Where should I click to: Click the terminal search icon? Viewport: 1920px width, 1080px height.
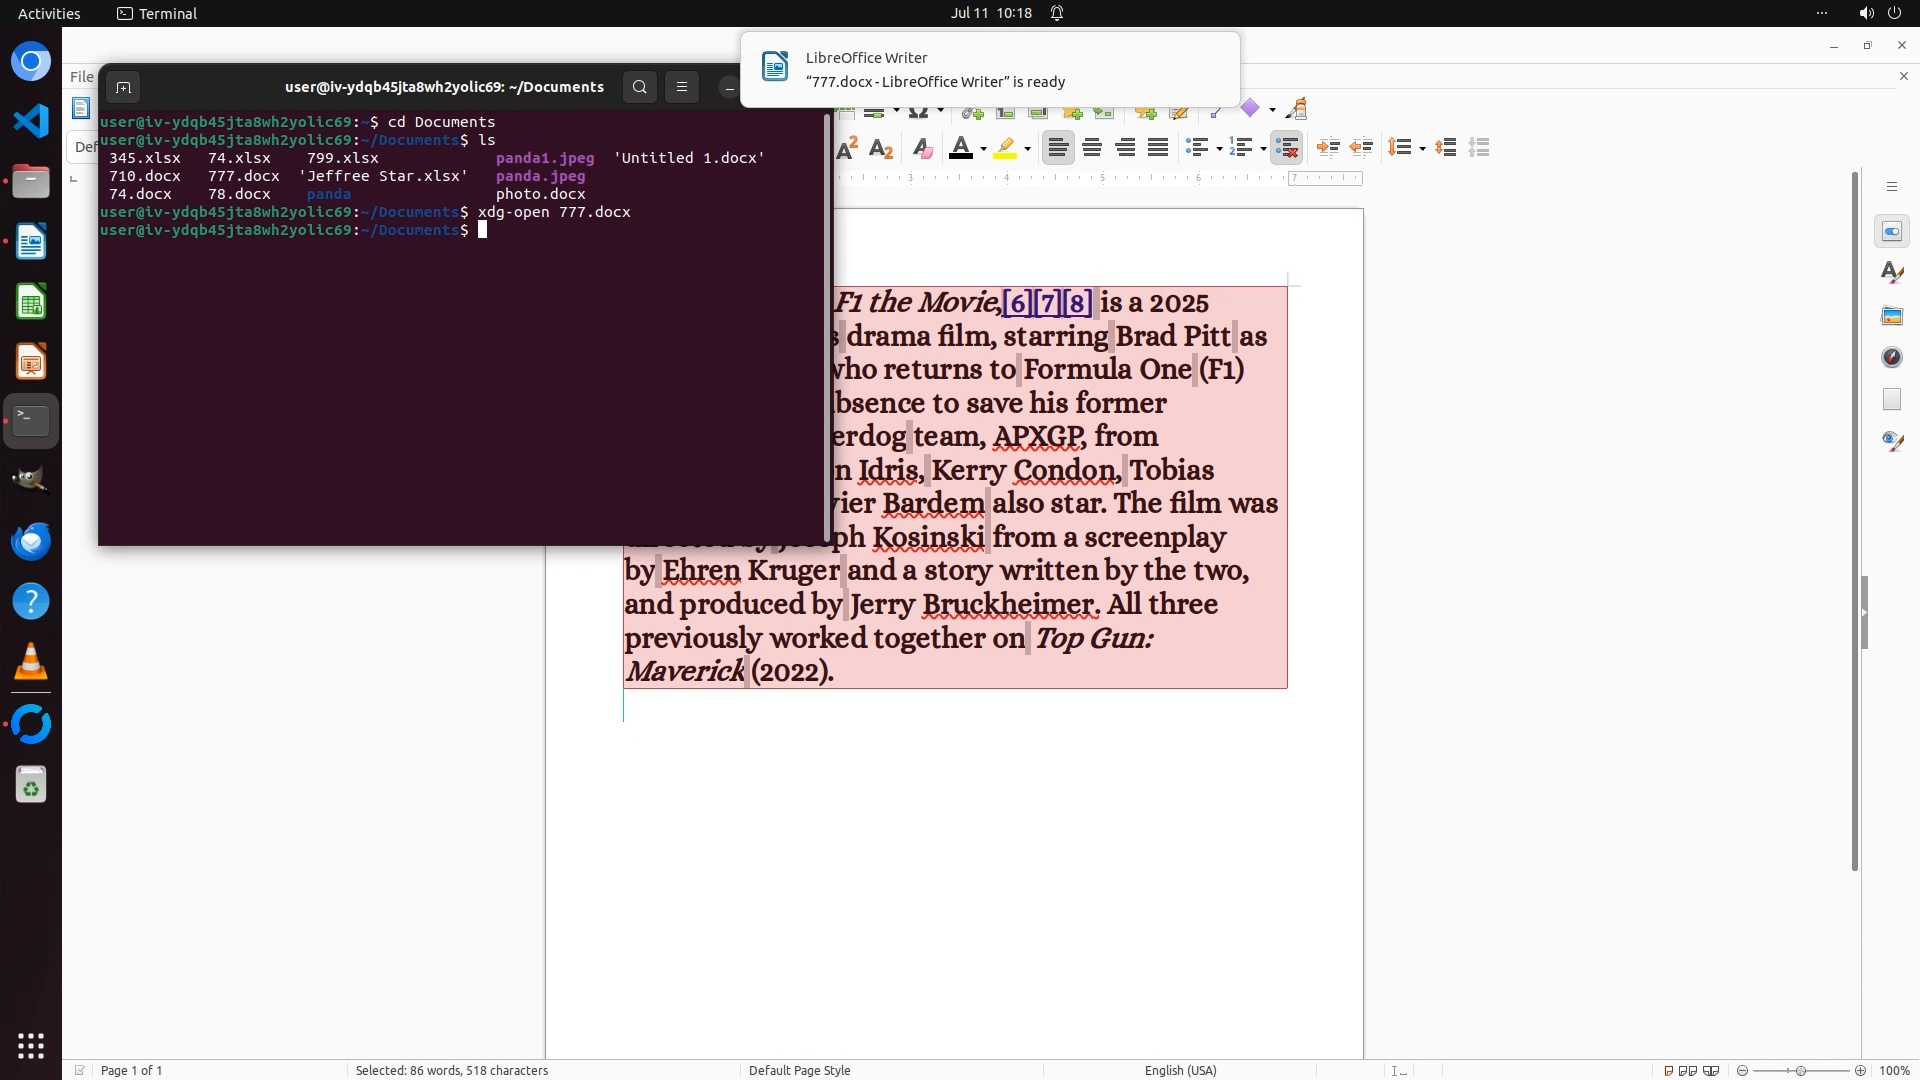pyautogui.click(x=640, y=87)
